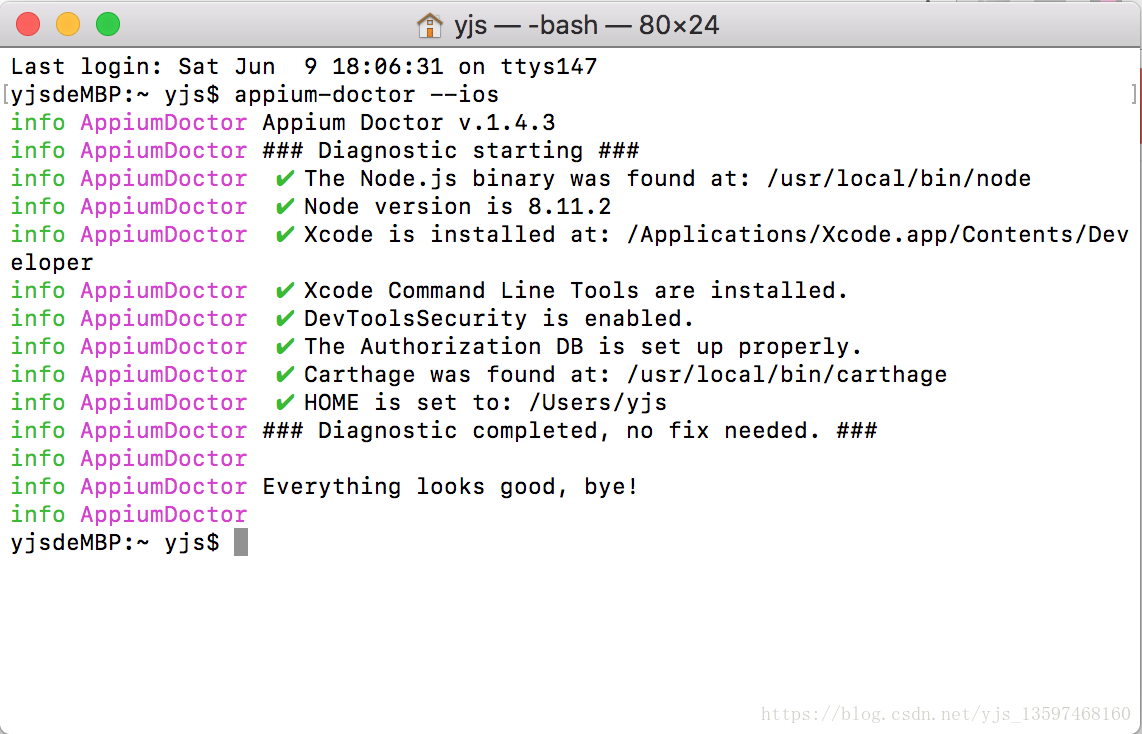Click the 'Last login' line at top
The height and width of the screenshot is (734, 1142).
click(x=304, y=67)
